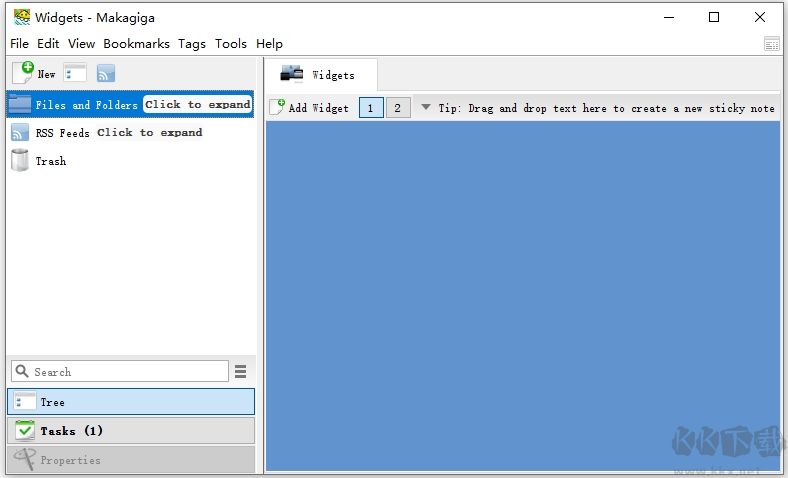Click the New item icon with green plus
The width and height of the screenshot is (788, 478).
pos(23,72)
